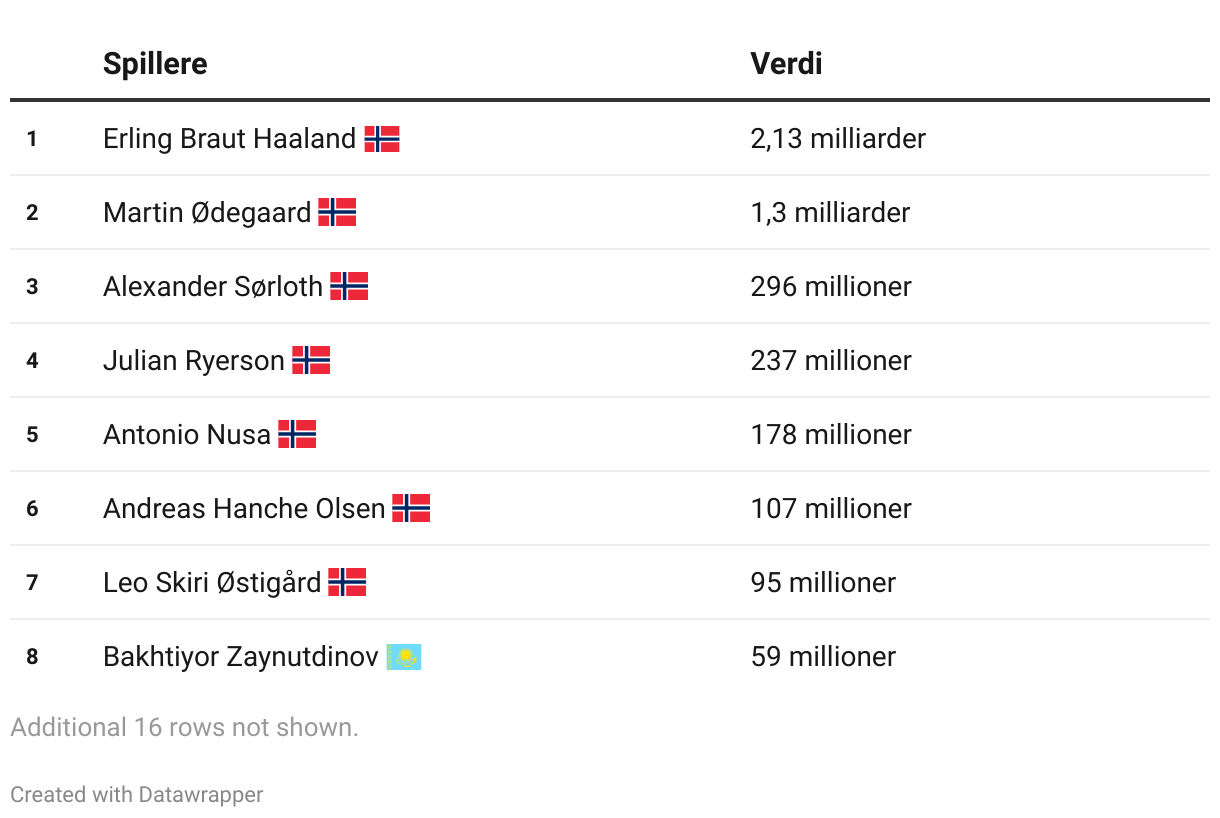1220x818 pixels.
Task: Click the 1,3 milliarder value cell
Action: [x=830, y=213]
